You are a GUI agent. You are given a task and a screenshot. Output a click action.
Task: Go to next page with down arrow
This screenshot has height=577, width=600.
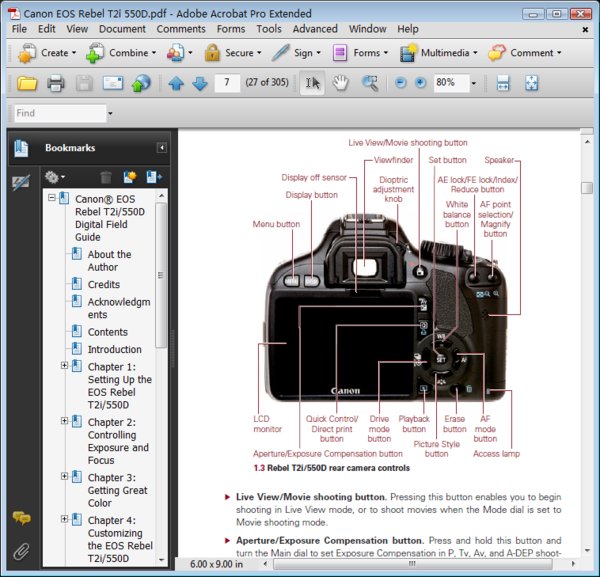[199, 83]
